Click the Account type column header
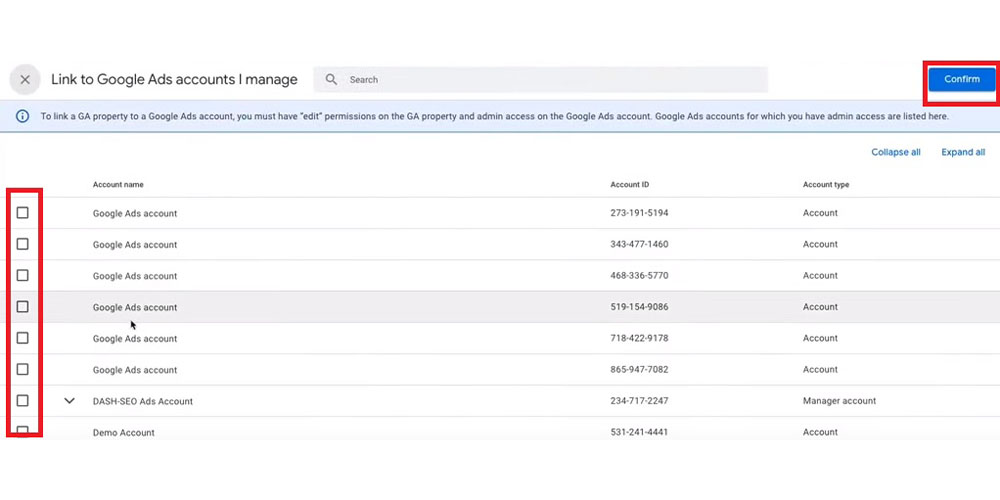Screen dimensions: 1000x500 826,185
